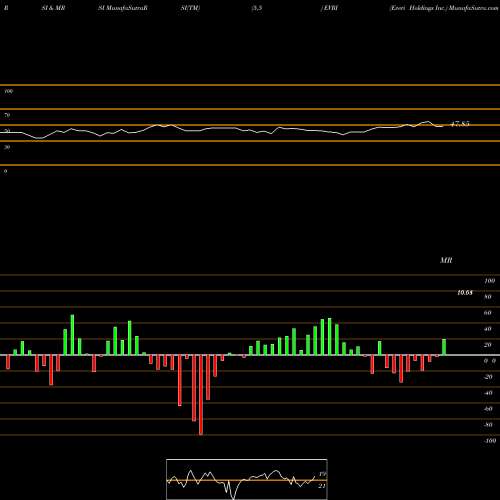The width and height of the screenshot is (500, 500).
Task: Click the 30 level label on RSI axis
Action: [7, 147]
